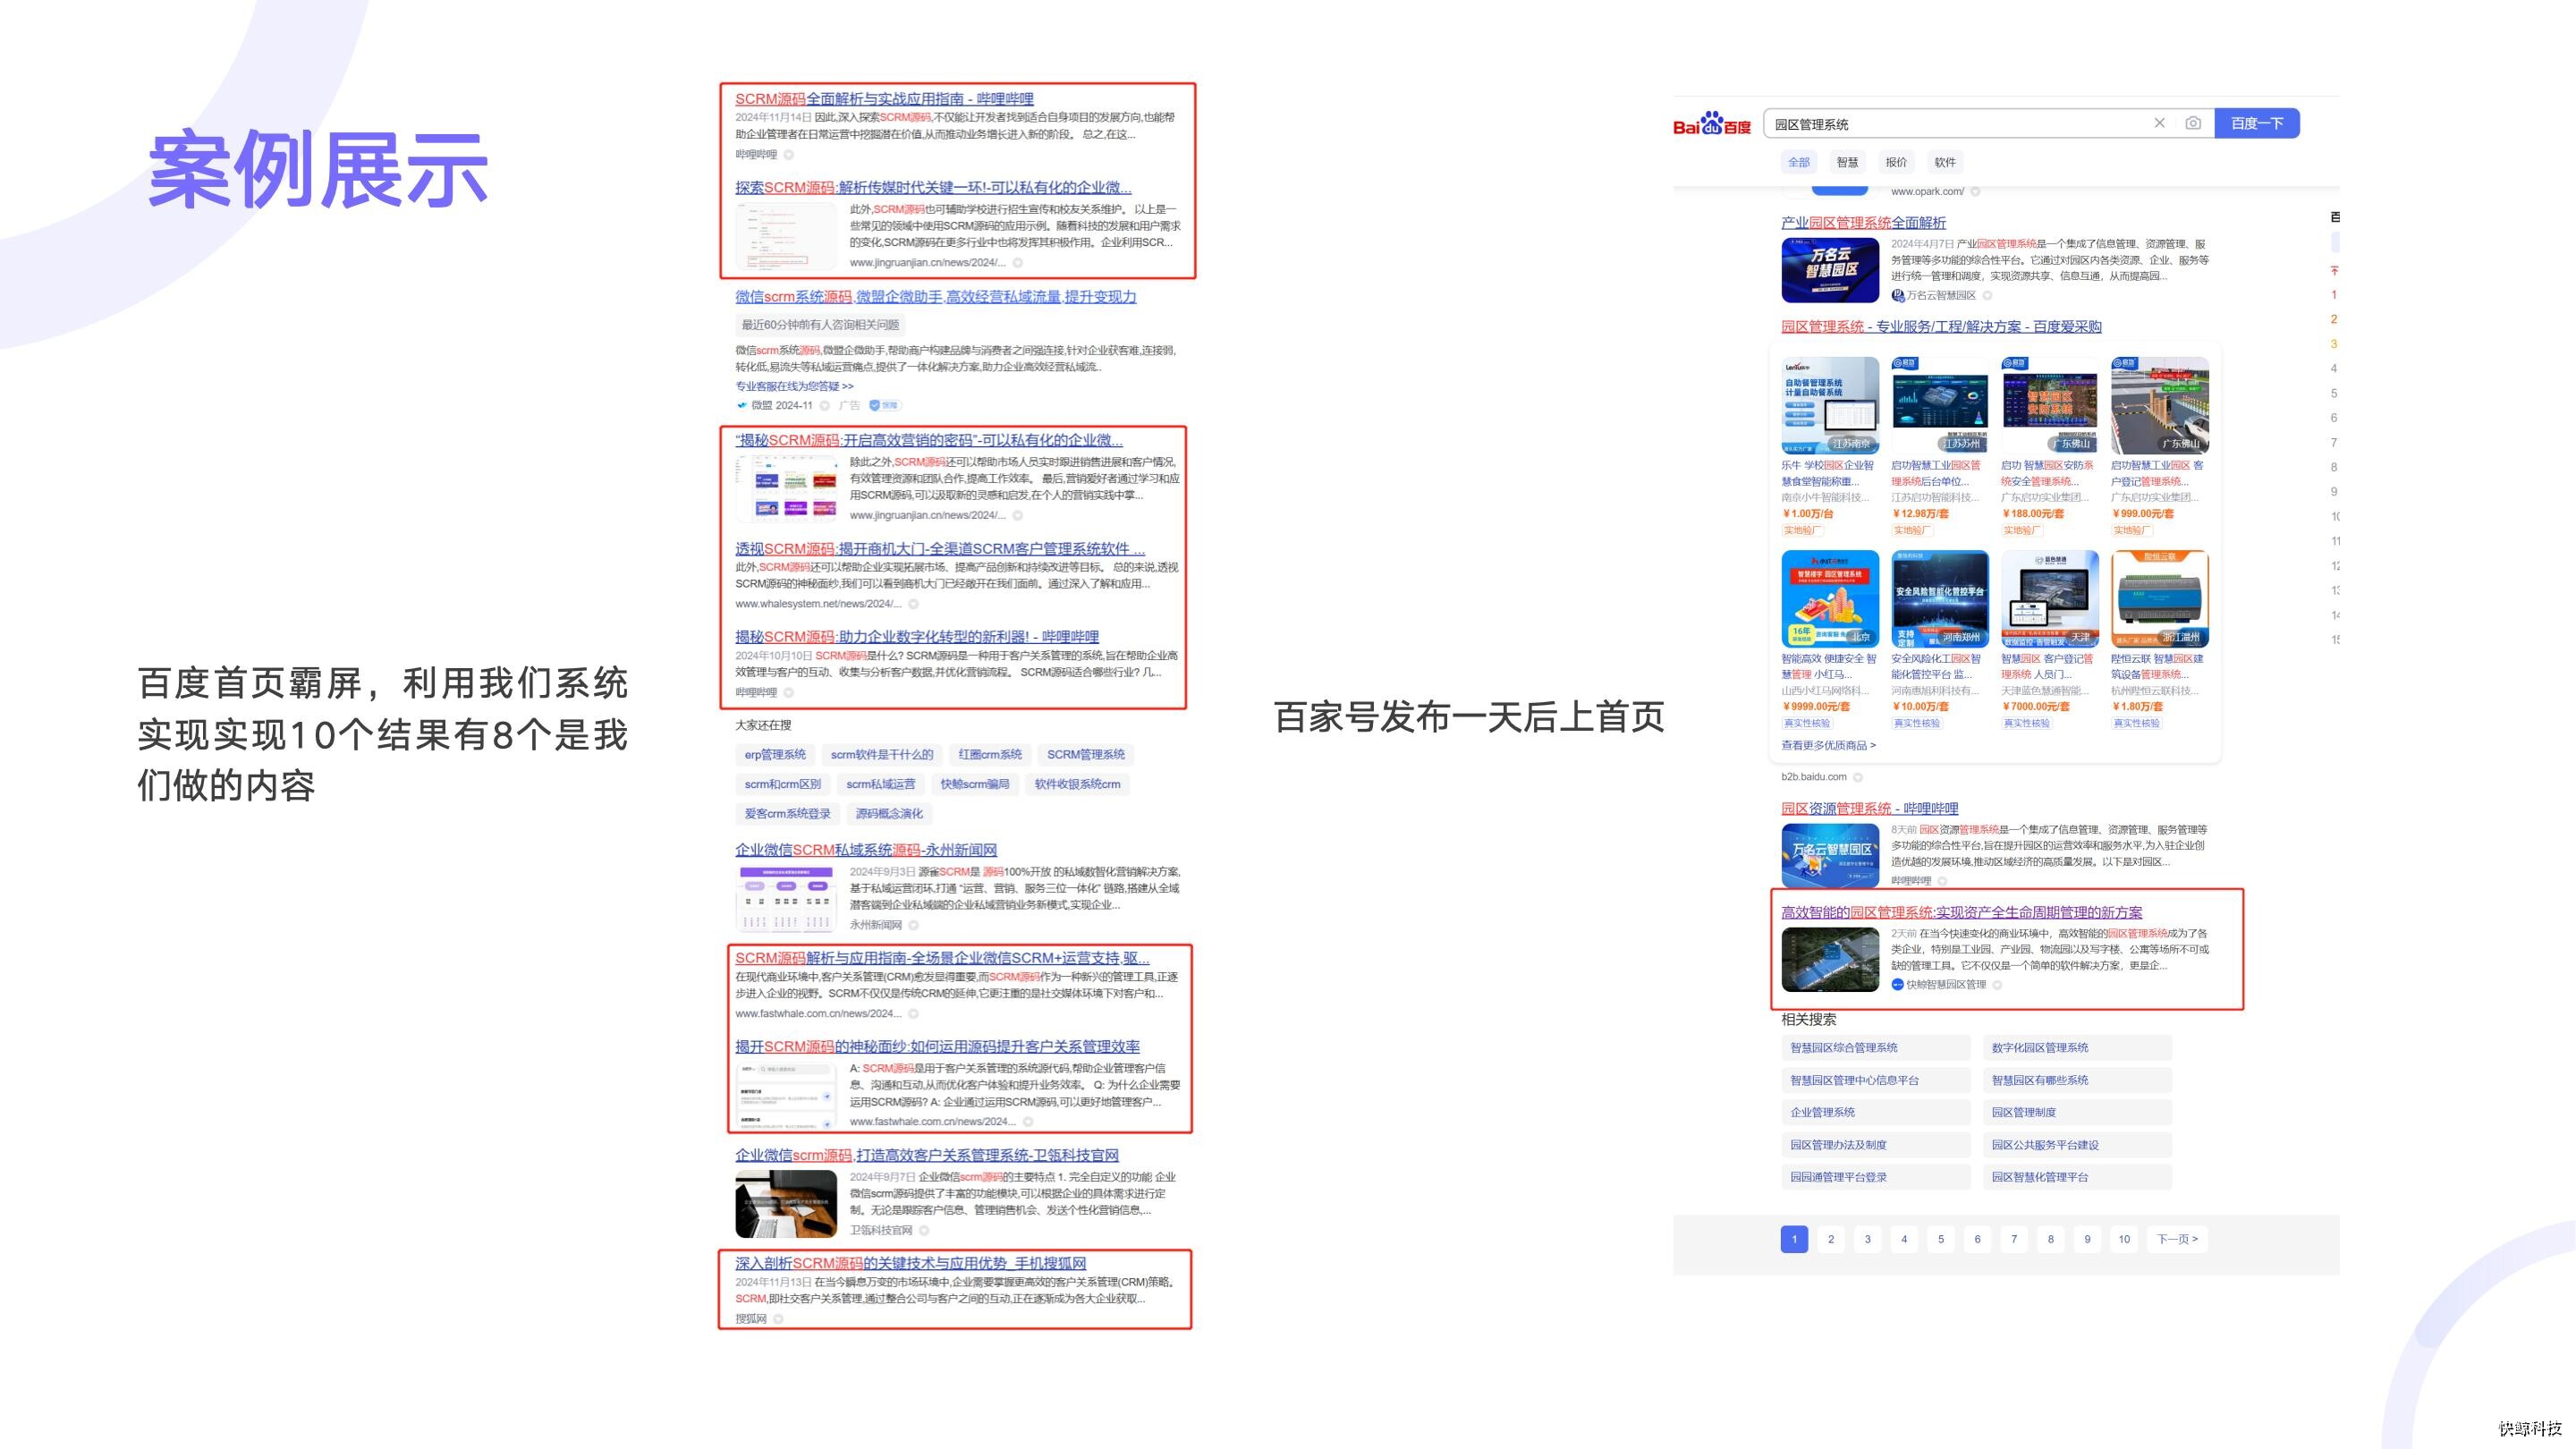The width and height of the screenshot is (2576, 1449).
Task: Click the aerial photo thumbnail of 高效智能 result
Action: click(1830, 960)
